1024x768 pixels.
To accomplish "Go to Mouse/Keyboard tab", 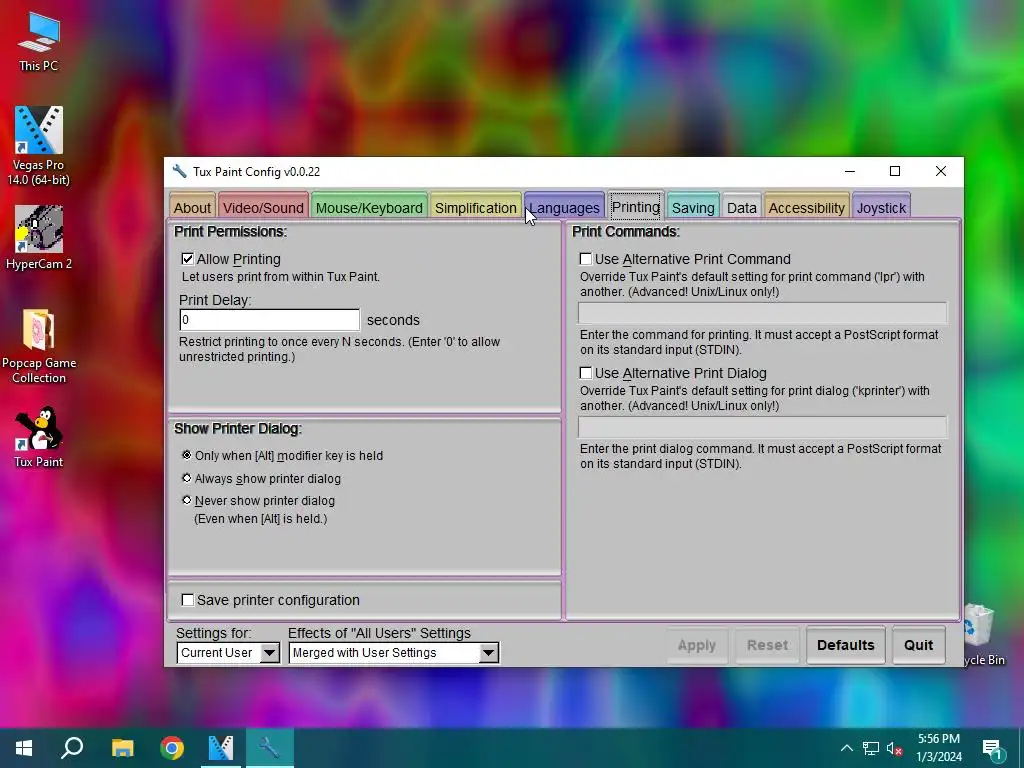I will (369, 207).
